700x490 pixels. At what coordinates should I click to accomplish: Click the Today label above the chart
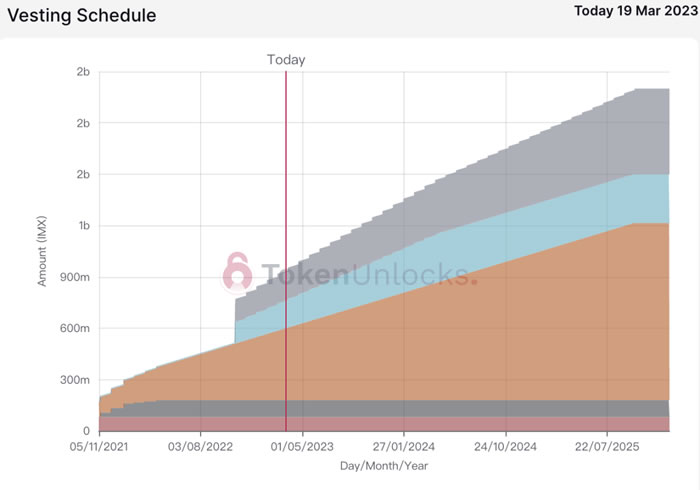286,59
